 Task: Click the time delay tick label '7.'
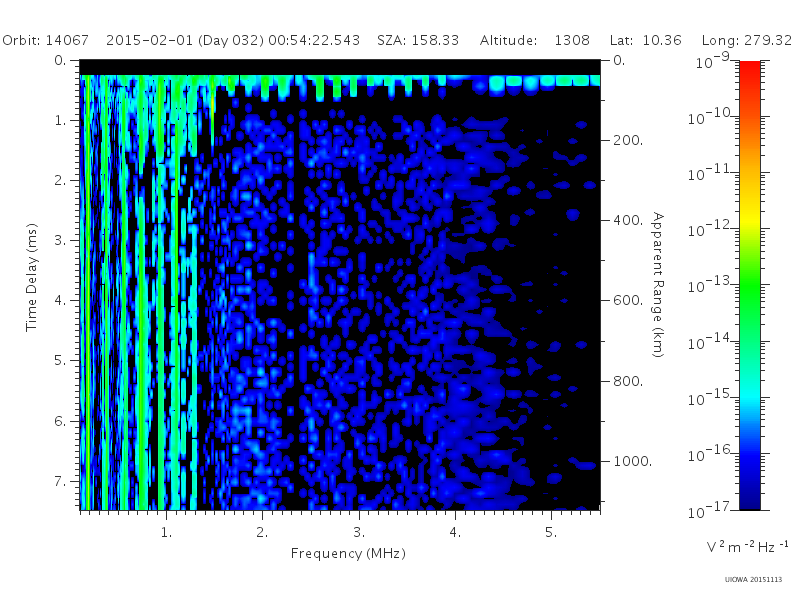(x=61, y=481)
